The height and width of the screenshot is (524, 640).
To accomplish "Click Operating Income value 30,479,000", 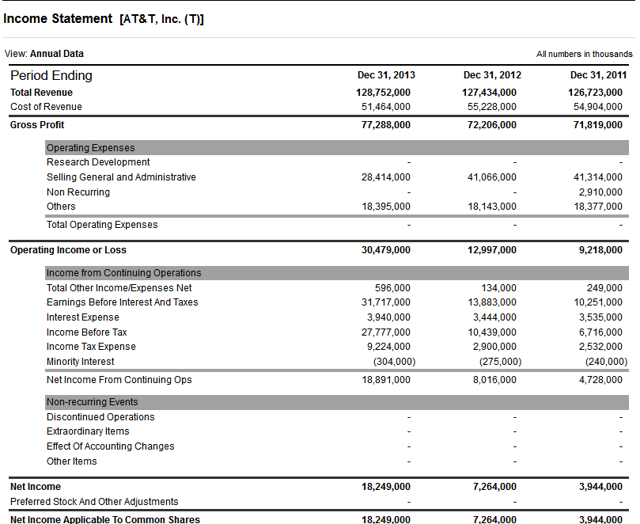I will tap(386, 250).
